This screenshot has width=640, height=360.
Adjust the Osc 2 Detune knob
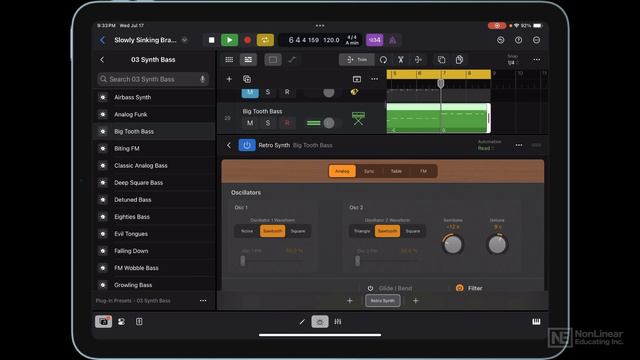click(497, 244)
